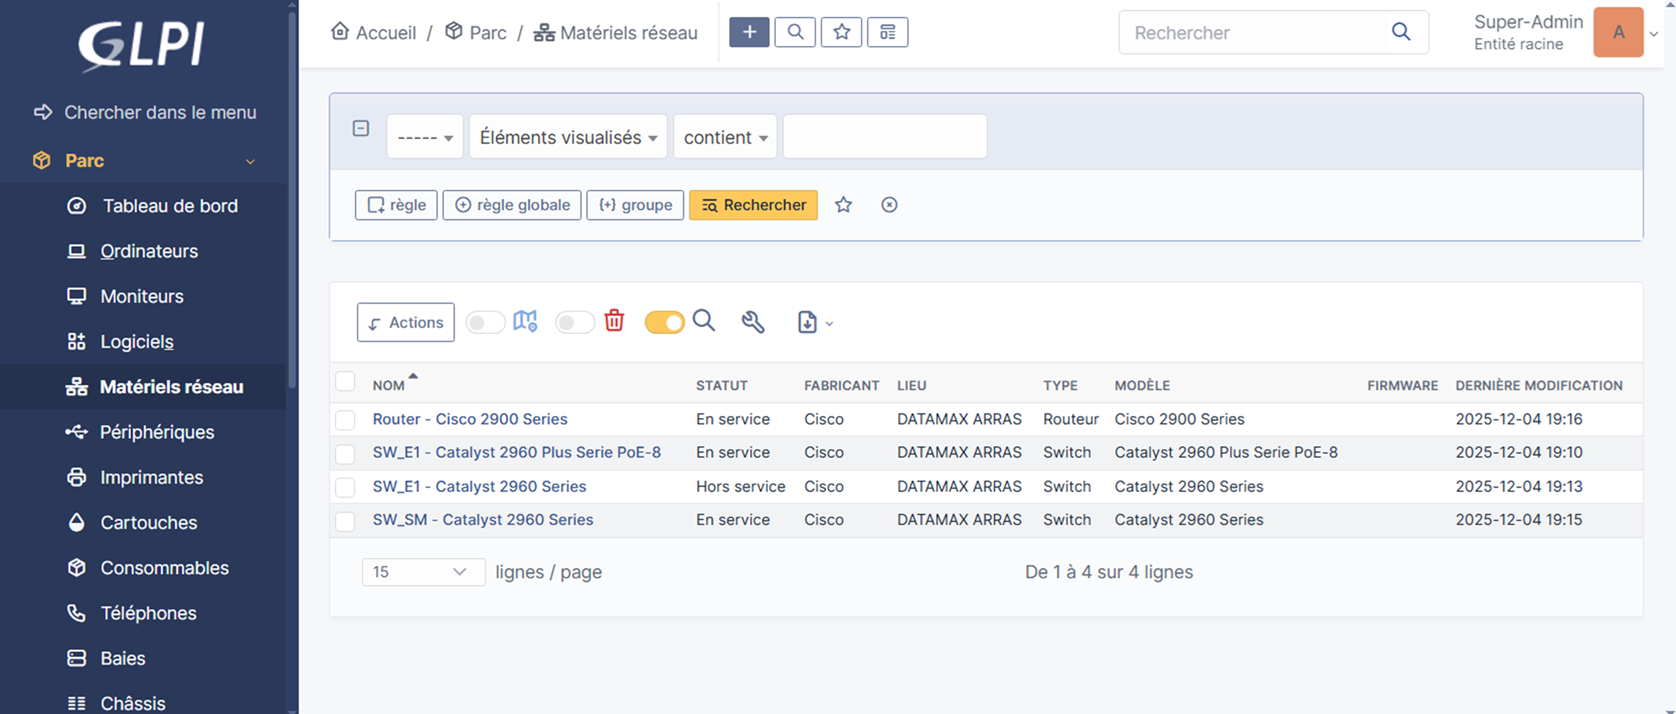Click the GLPI logo
The width and height of the screenshot is (1676, 714).
click(x=142, y=46)
